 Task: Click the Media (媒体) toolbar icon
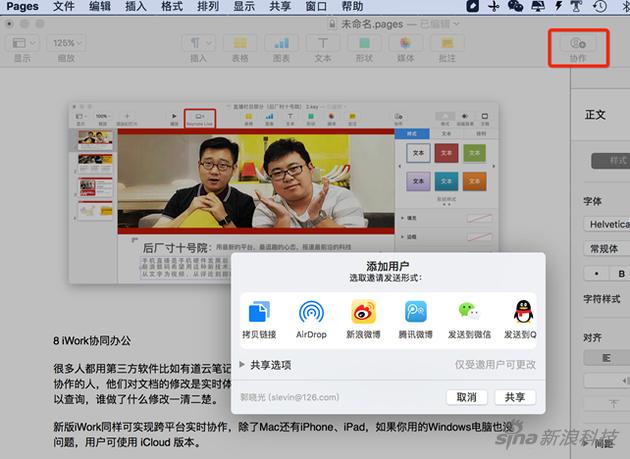point(406,43)
